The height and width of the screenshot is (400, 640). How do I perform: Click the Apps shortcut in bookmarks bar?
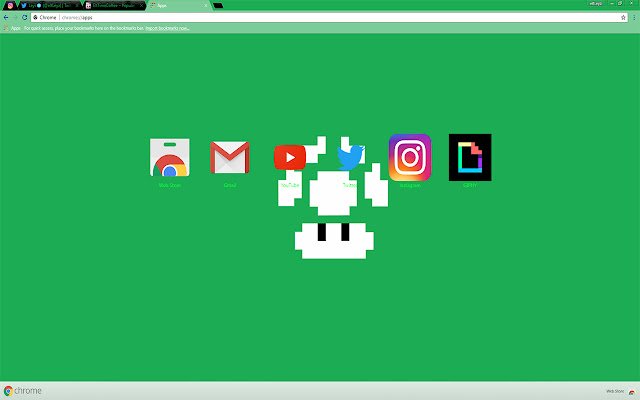tap(12, 28)
